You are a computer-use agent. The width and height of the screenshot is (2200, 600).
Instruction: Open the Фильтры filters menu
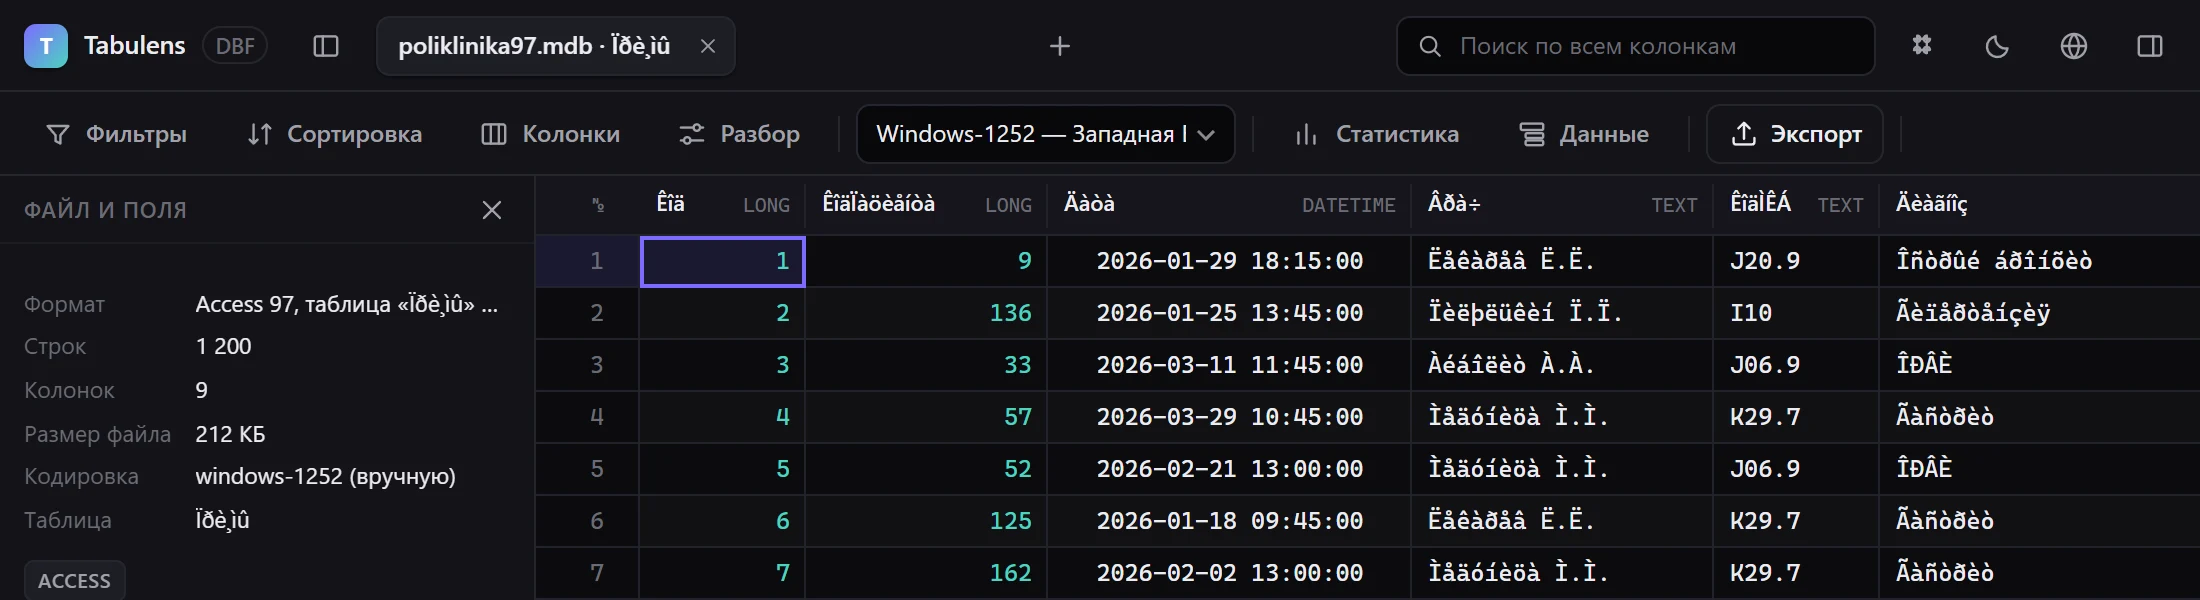point(117,134)
